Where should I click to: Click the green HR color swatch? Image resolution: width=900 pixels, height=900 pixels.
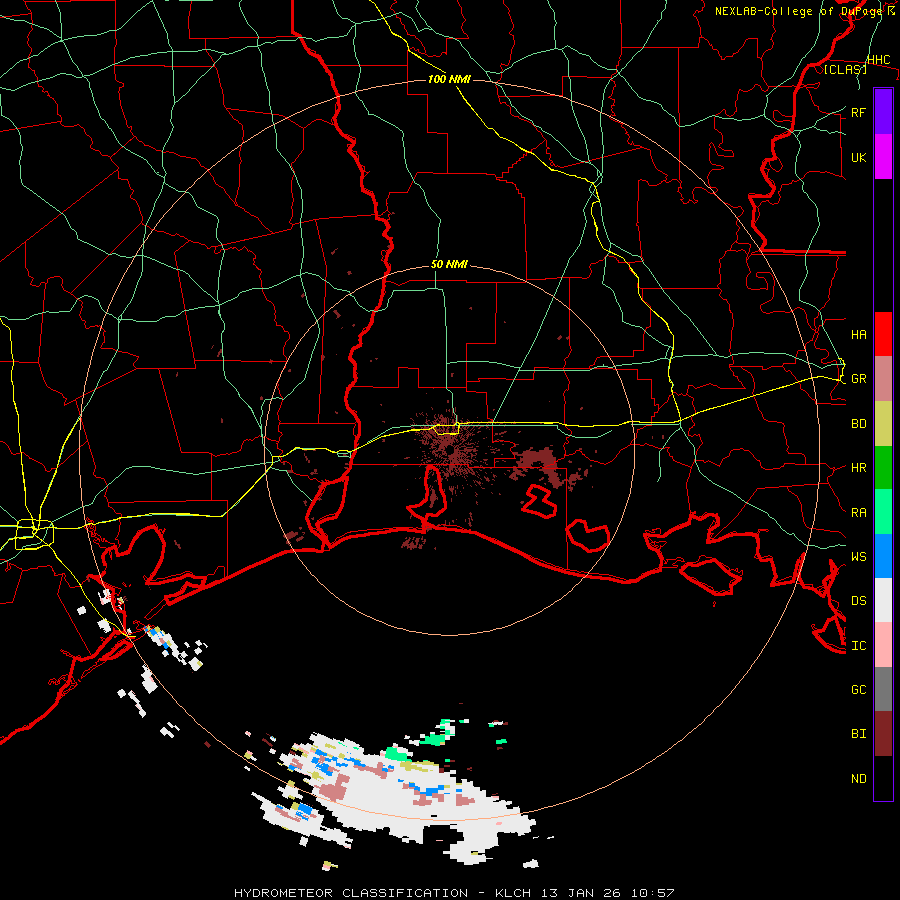[883, 467]
